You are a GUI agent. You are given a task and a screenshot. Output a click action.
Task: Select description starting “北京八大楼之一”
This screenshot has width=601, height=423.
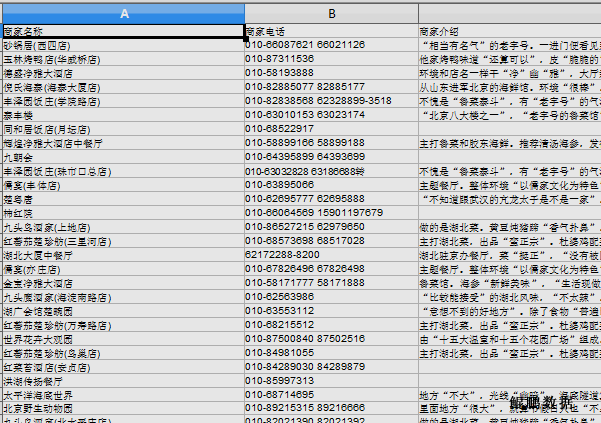510,115
